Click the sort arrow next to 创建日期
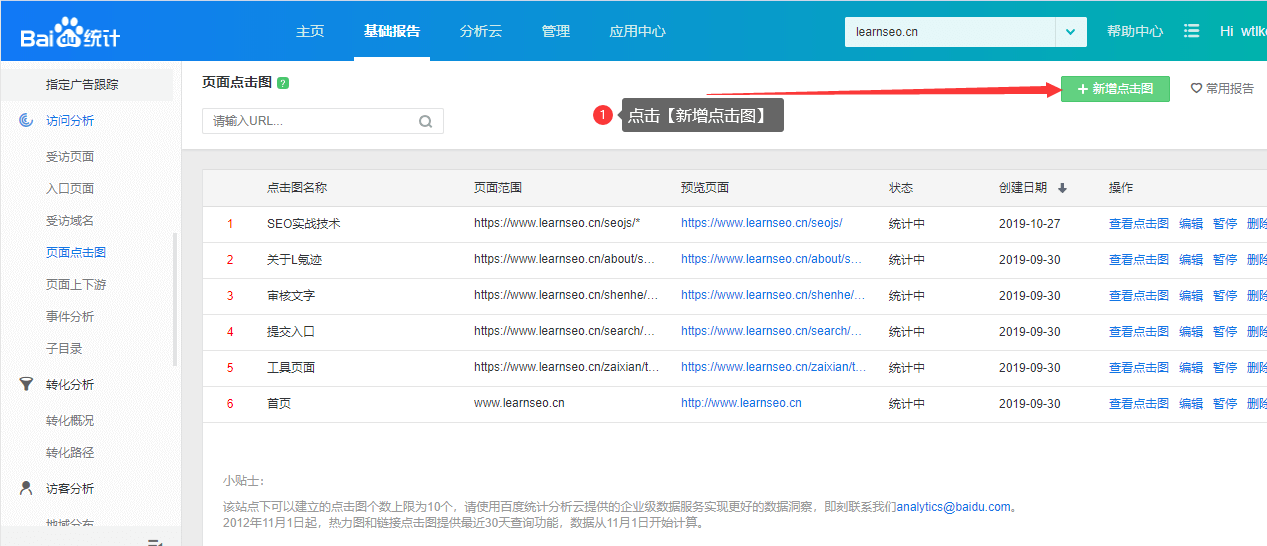This screenshot has height=546, width=1267. tap(1062, 188)
